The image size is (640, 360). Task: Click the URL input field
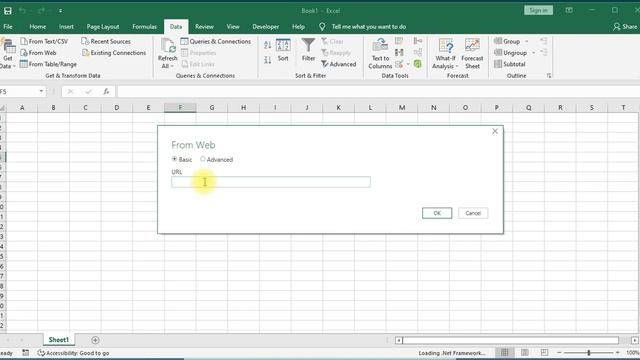(x=271, y=182)
